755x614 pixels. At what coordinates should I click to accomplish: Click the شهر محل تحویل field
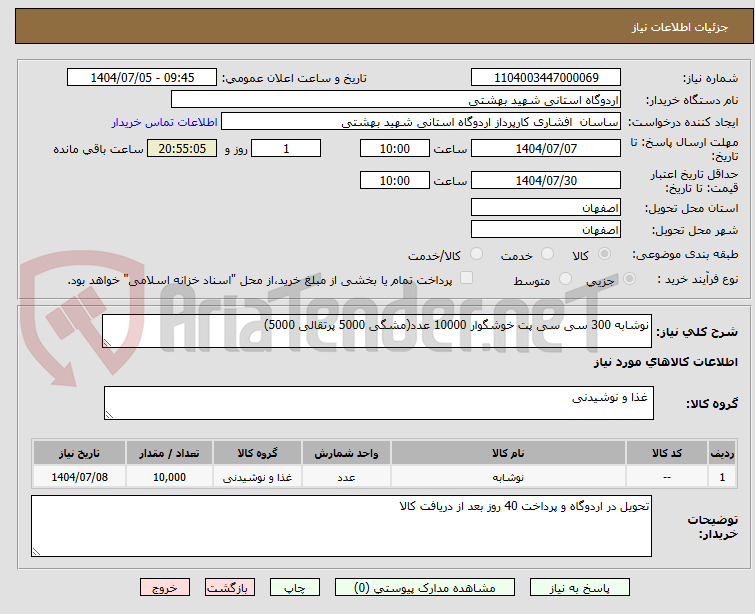(546, 230)
